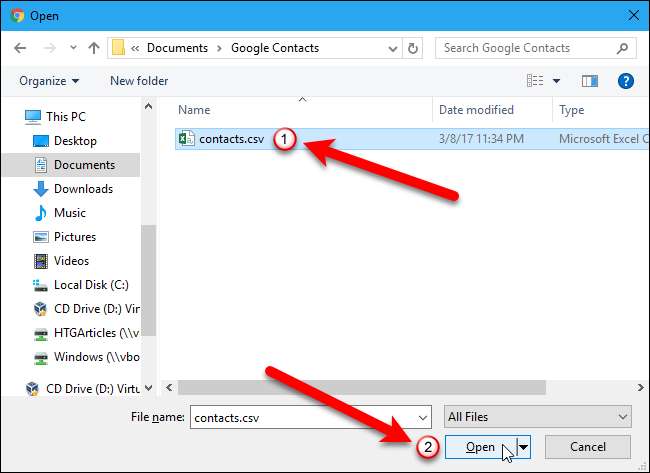This screenshot has height=473, width=650.
Task: Click date 3/8/17 11:34 PM cell
Action: coord(481,139)
